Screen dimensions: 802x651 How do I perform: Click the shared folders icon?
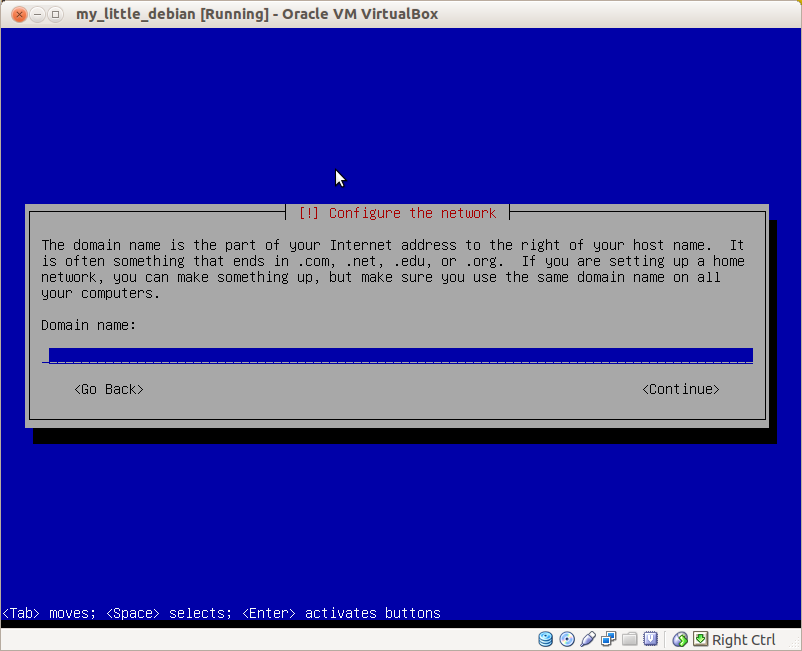(x=630, y=639)
